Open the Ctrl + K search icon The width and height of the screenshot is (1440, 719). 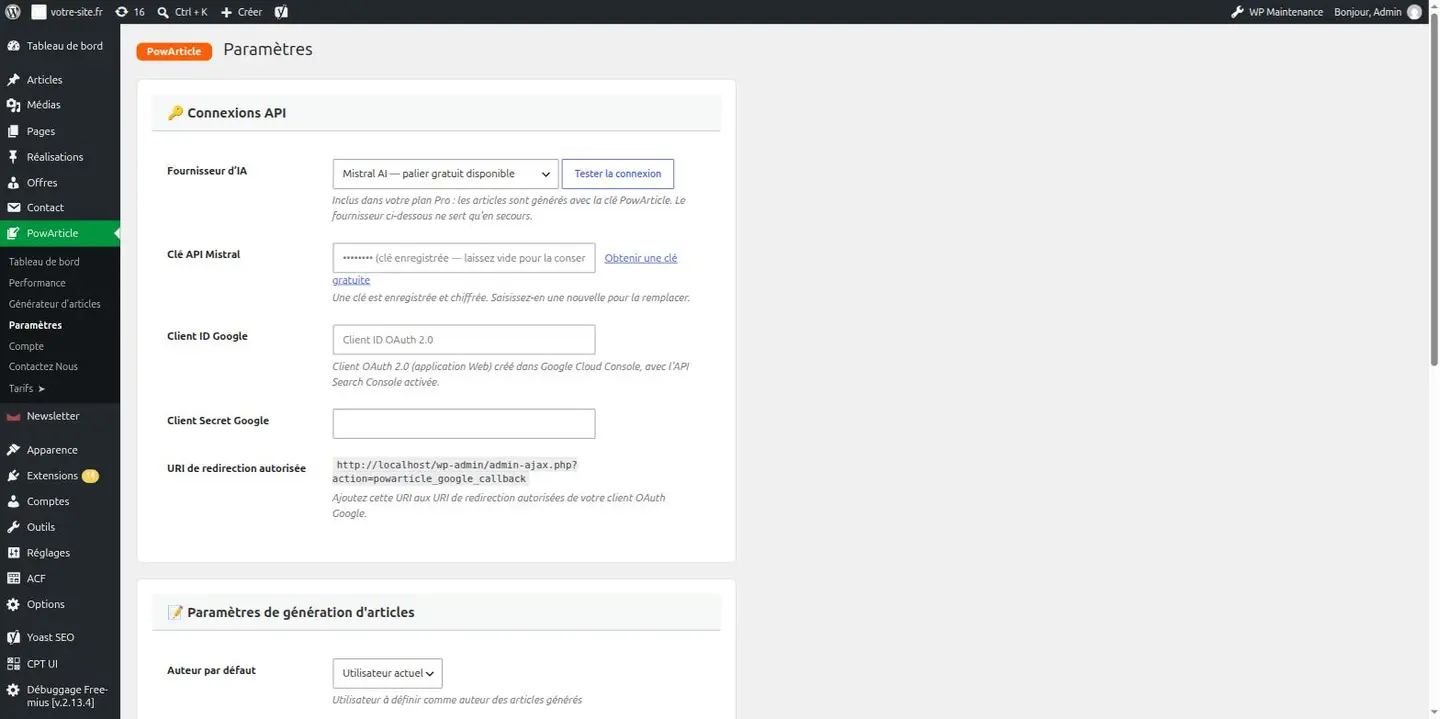[163, 12]
